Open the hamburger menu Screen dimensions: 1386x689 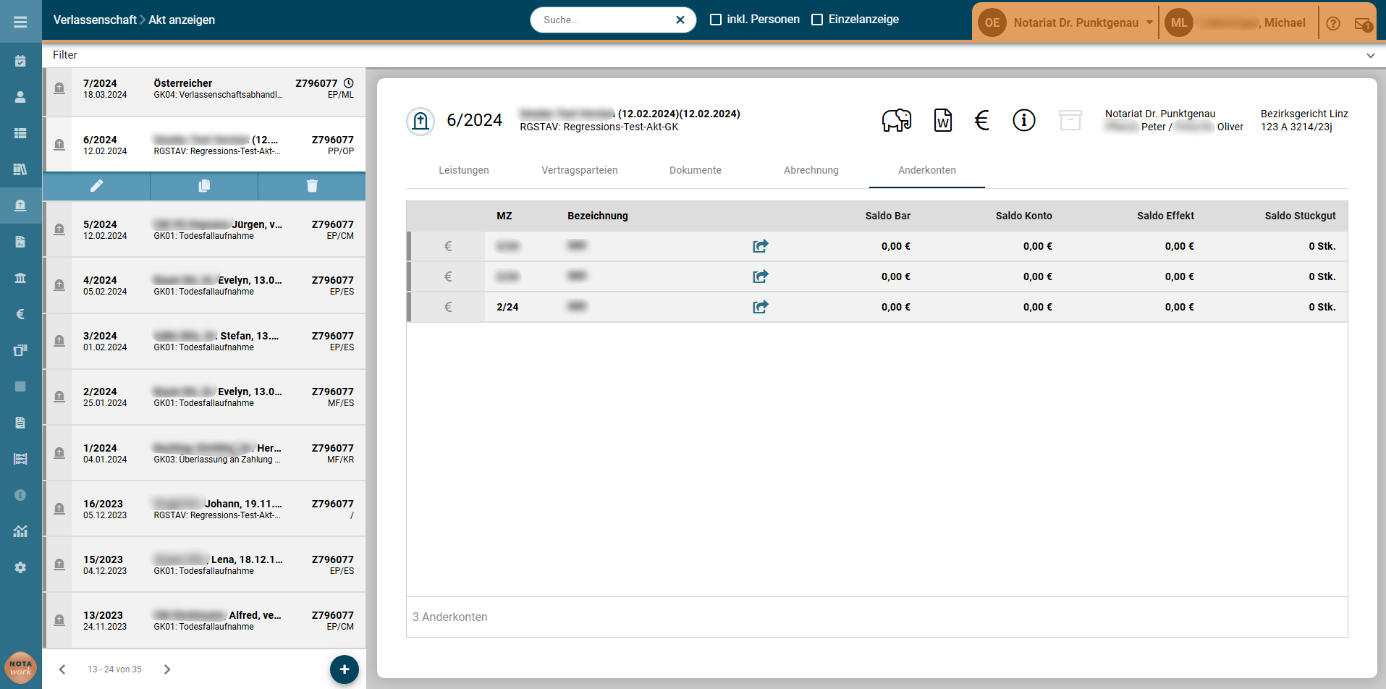click(20, 21)
